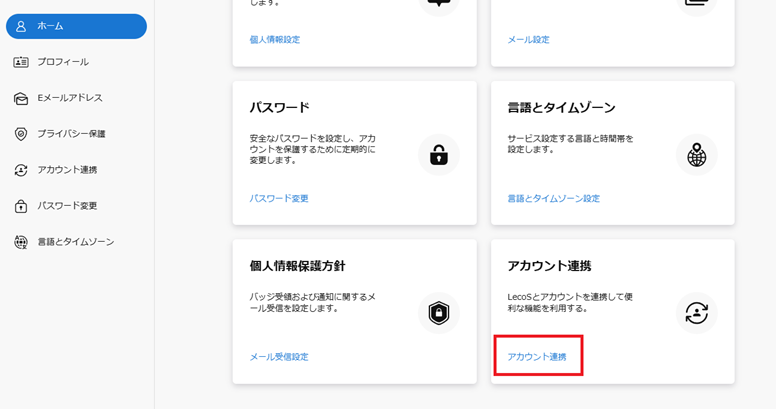This screenshot has height=409, width=776.
Task: Open the 言語とタイムゾーン設定 link
Action: coord(553,198)
